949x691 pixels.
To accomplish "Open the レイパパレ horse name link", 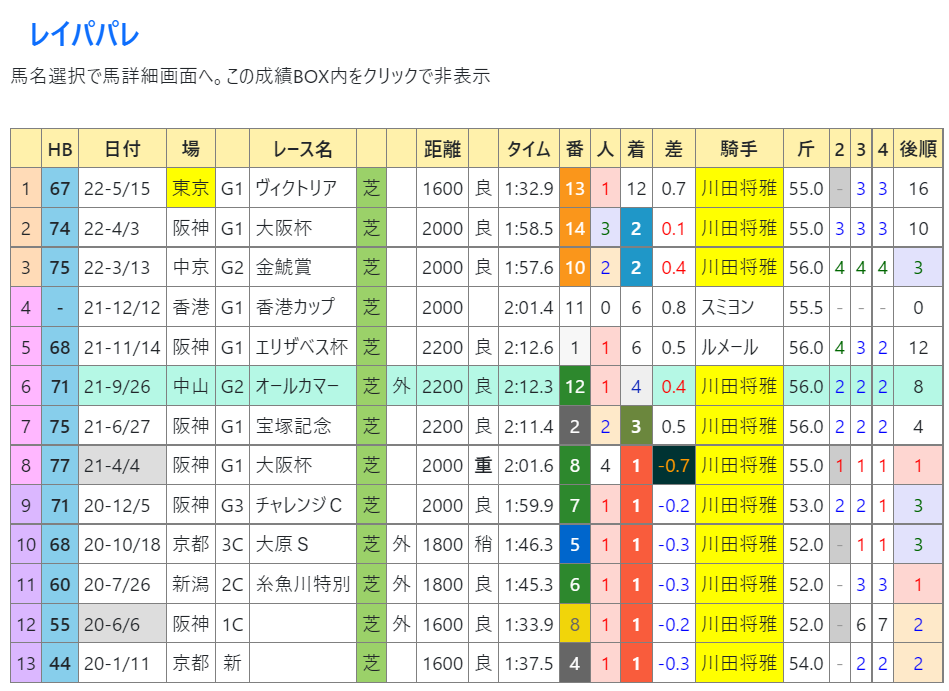I will tap(85, 34).
